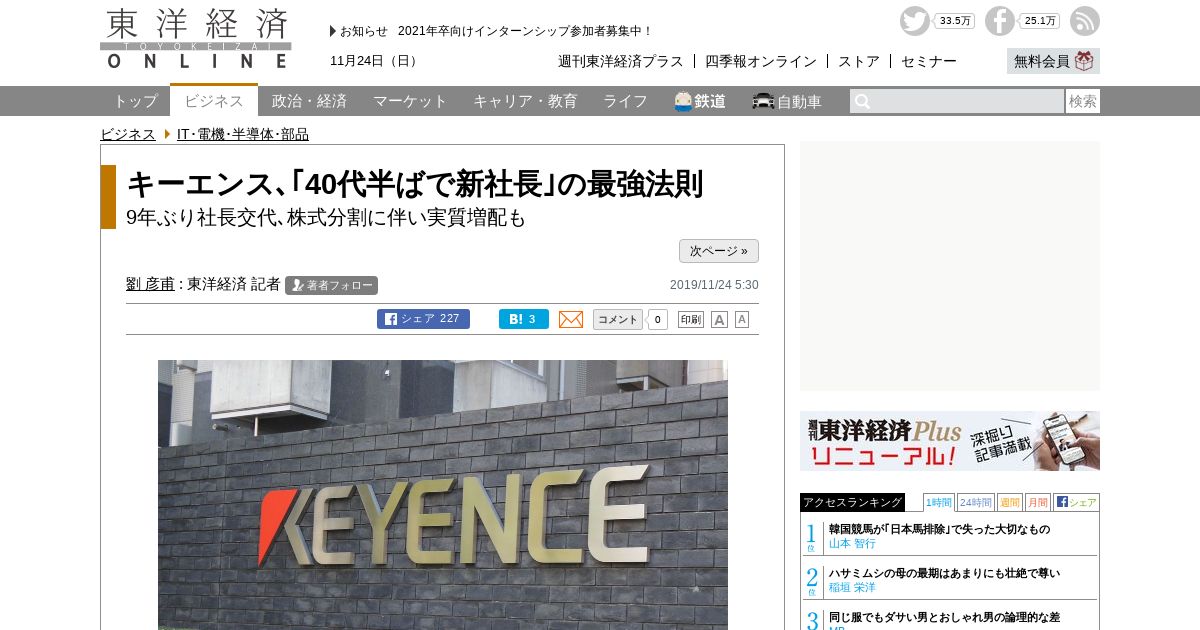Switch ranking to 1時間 tab
1200x630 pixels.
pyautogui.click(x=939, y=502)
